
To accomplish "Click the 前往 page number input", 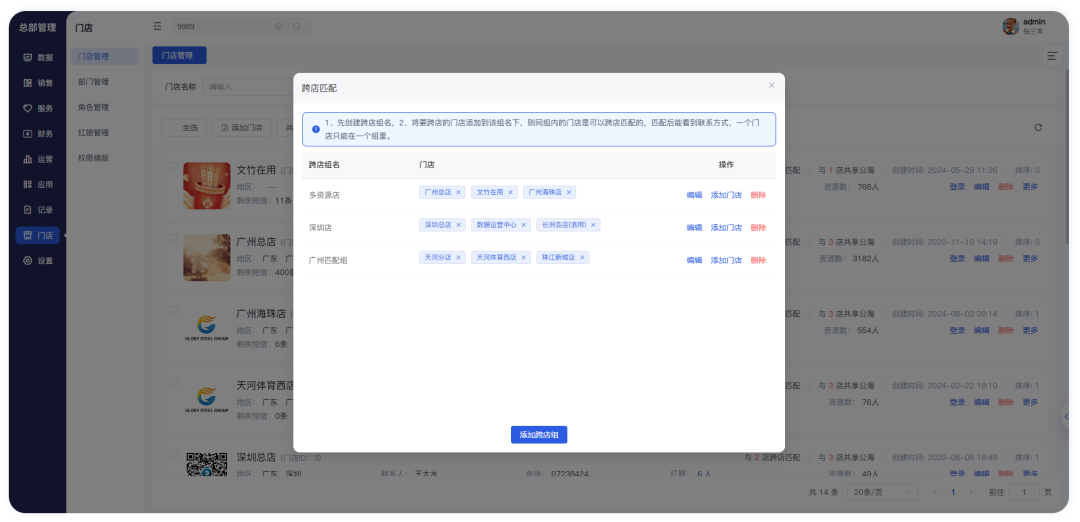I will (x=1024, y=492).
